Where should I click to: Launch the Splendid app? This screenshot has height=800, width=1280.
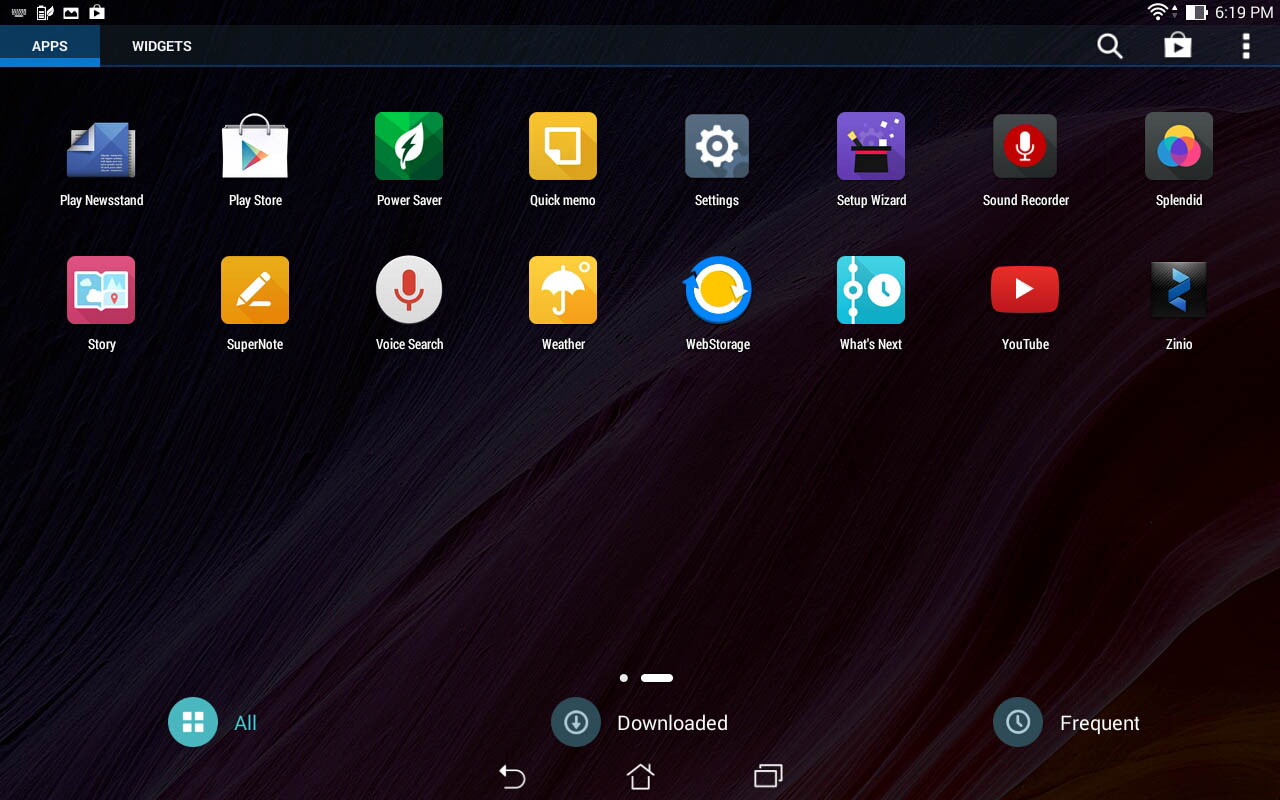pos(1179,160)
